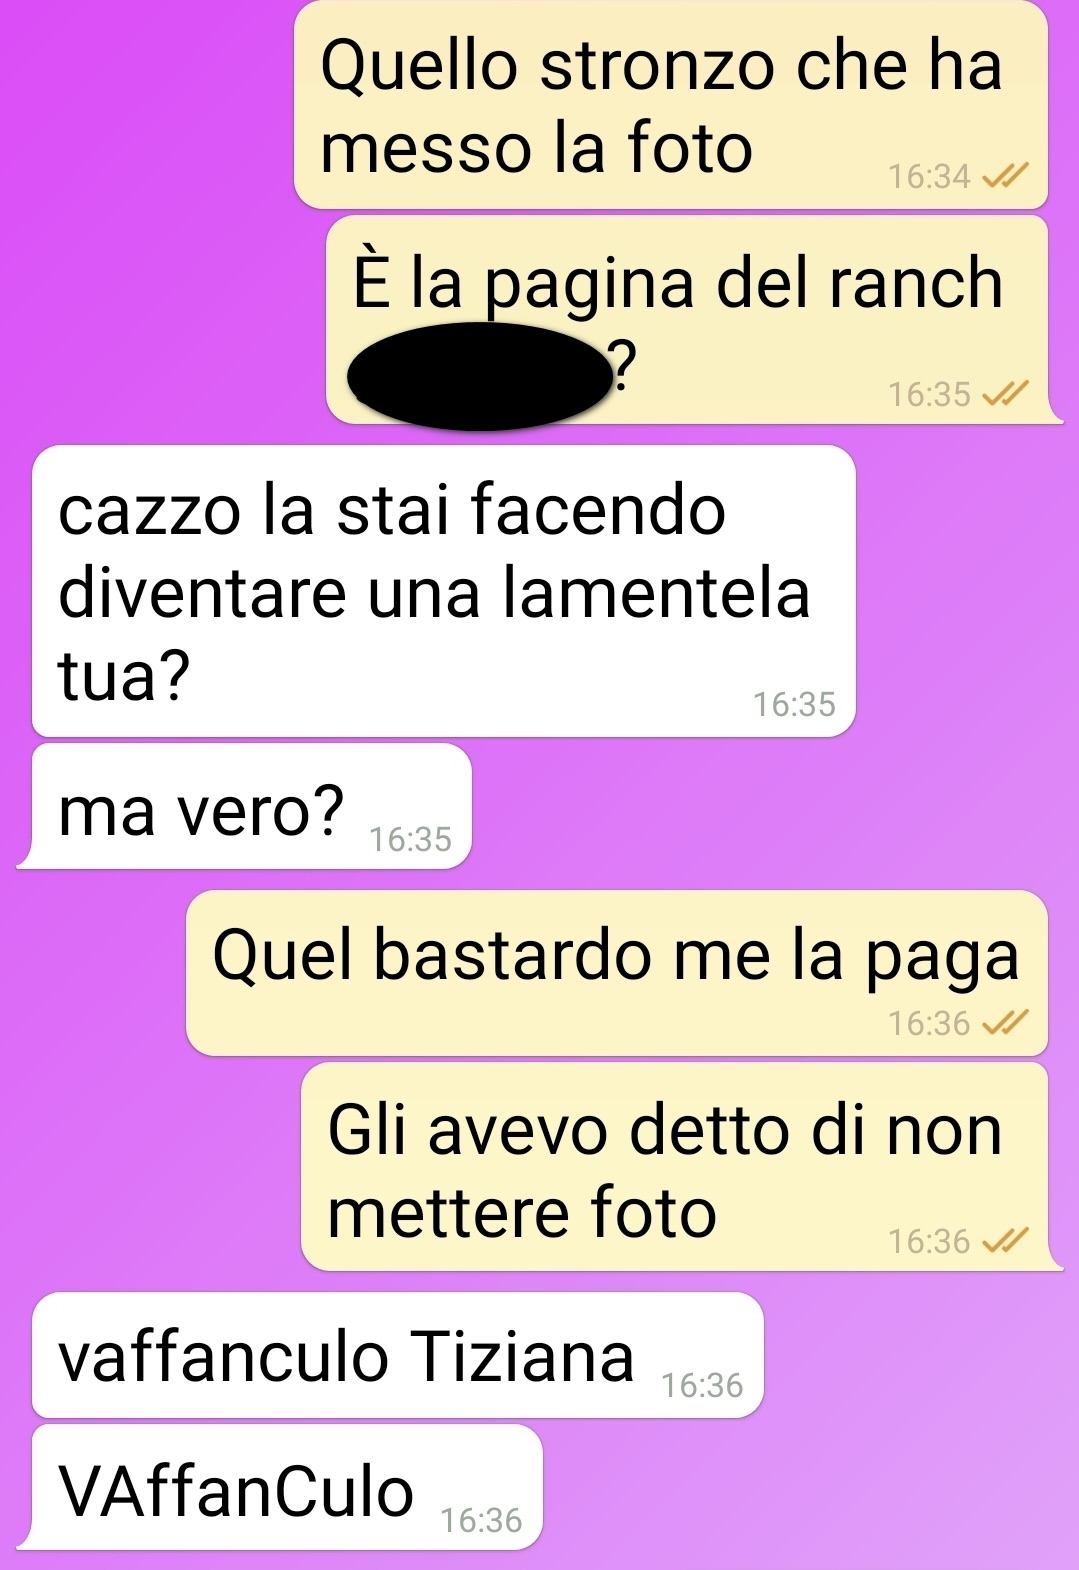The width and height of the screenshot is (1079, 1570).
Task: Select message 'Quello stronzo che ha messo la foto'
Action: click(671, 105)
